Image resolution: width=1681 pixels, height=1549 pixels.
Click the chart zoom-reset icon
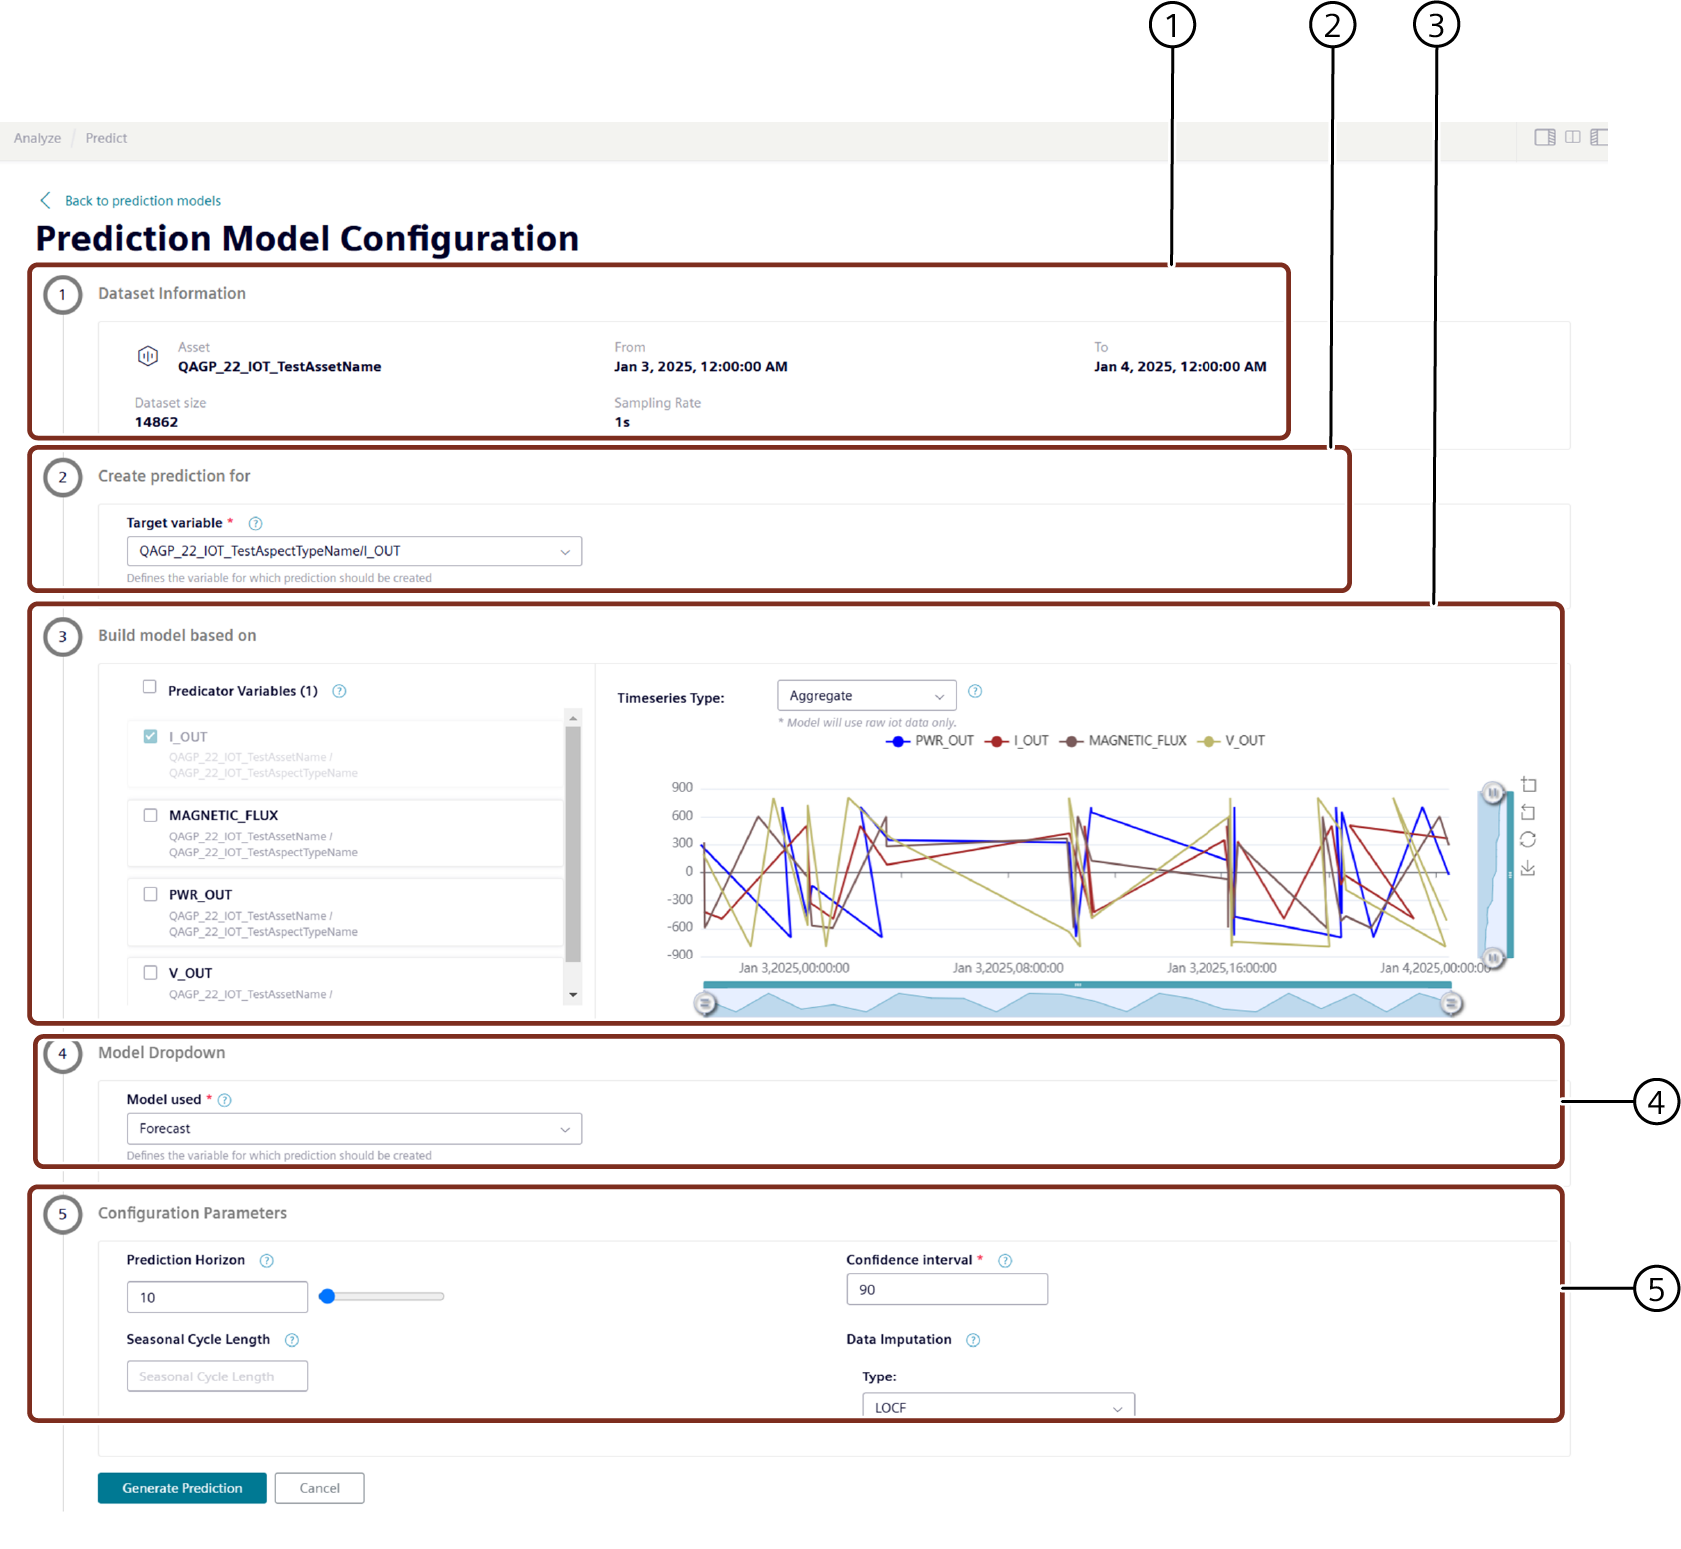(x=1528, y=812)
